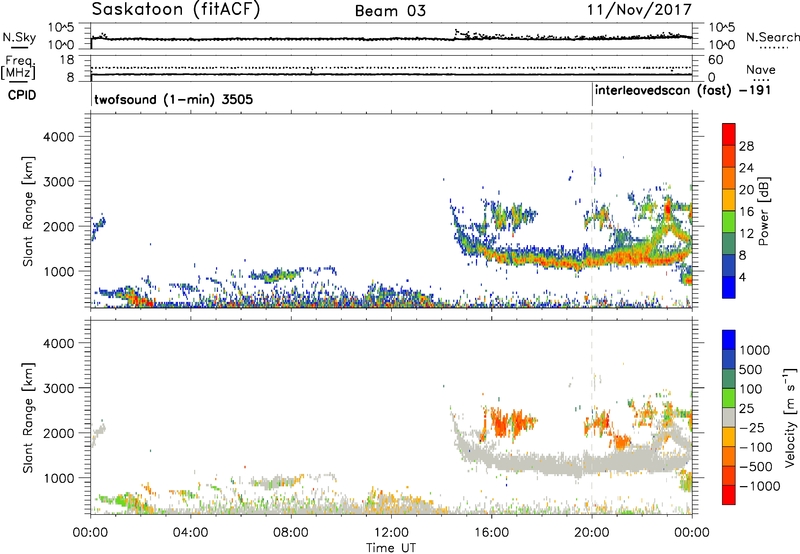
Task: Click the date '11/Nov/2017'
Action: pyautogui.click(x=639, y=10)
